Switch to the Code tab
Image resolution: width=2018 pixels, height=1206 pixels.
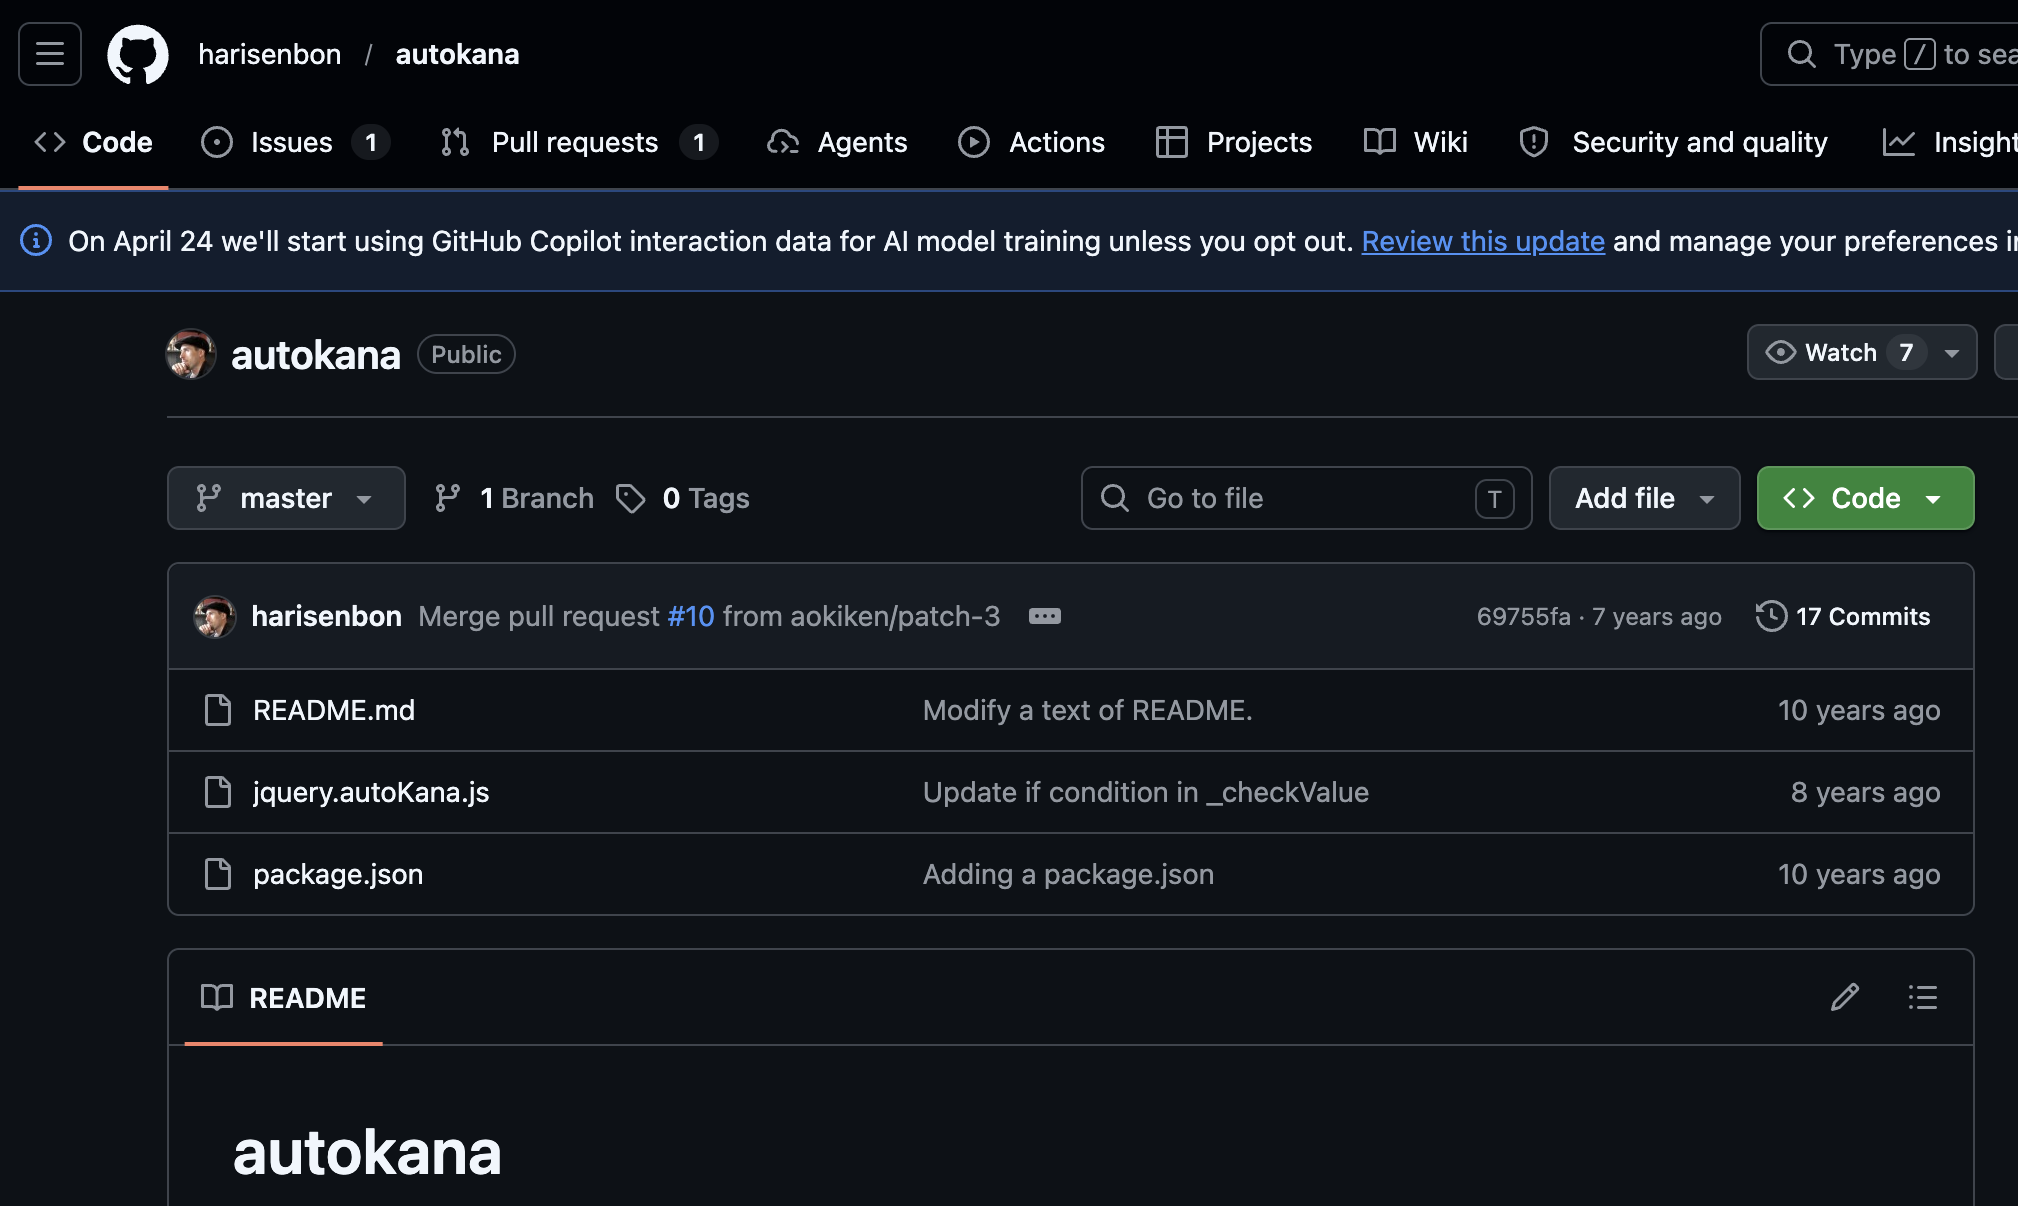[93, 142]
